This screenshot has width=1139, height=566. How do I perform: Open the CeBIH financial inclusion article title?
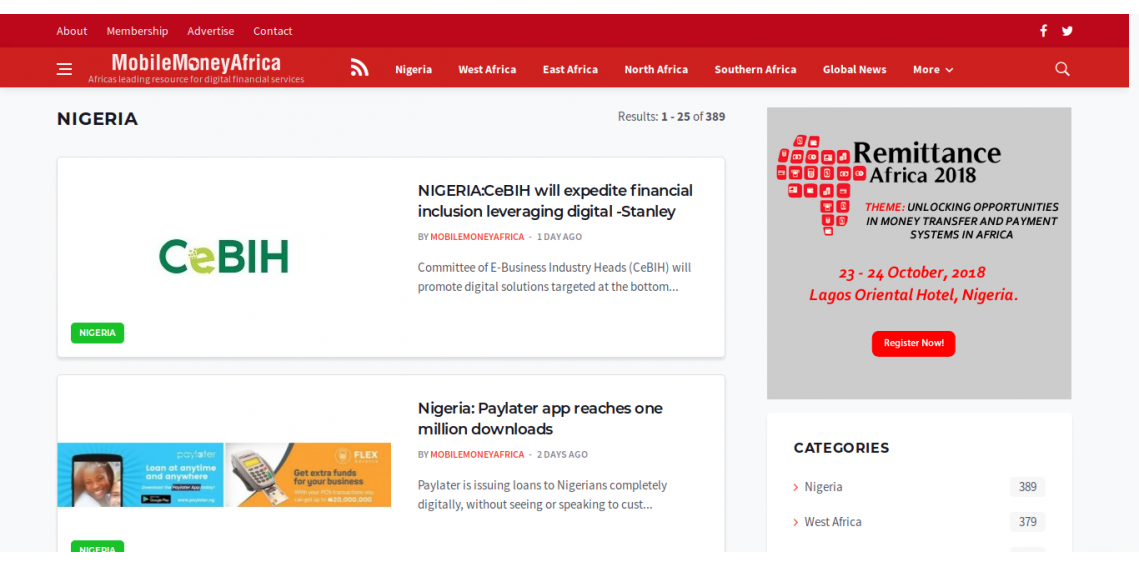555,201
